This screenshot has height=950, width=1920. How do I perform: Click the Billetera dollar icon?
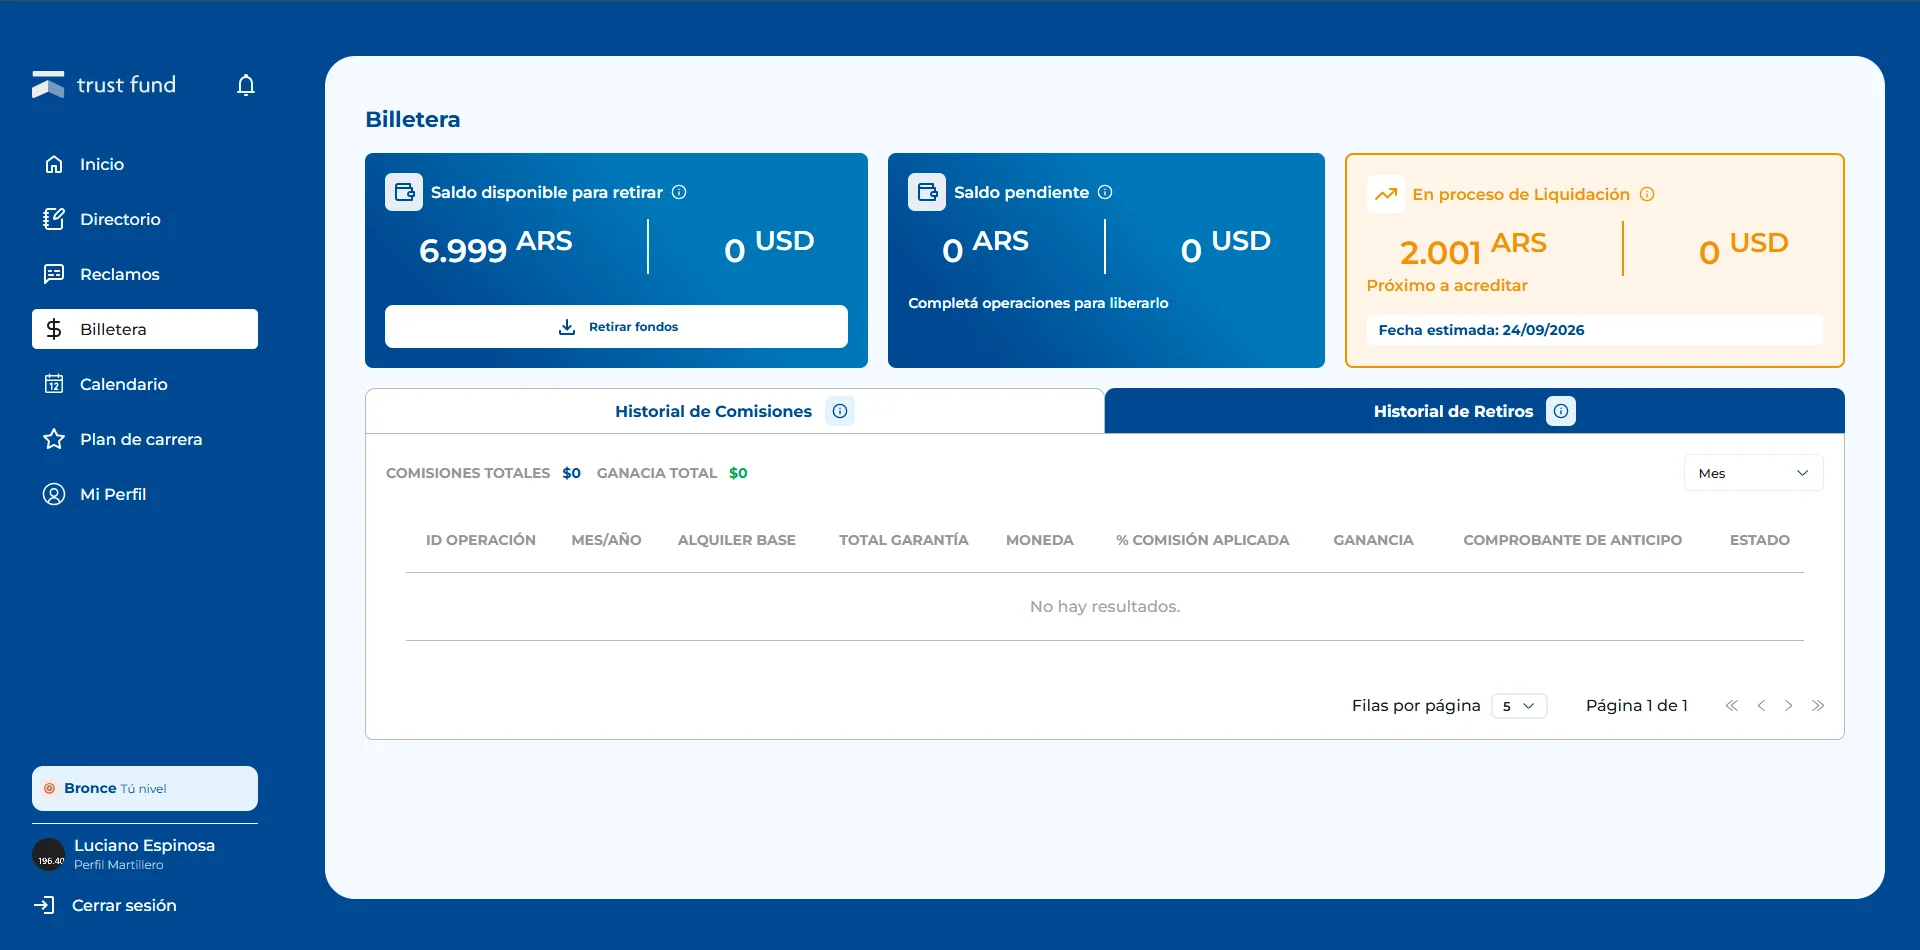(54, 329)
